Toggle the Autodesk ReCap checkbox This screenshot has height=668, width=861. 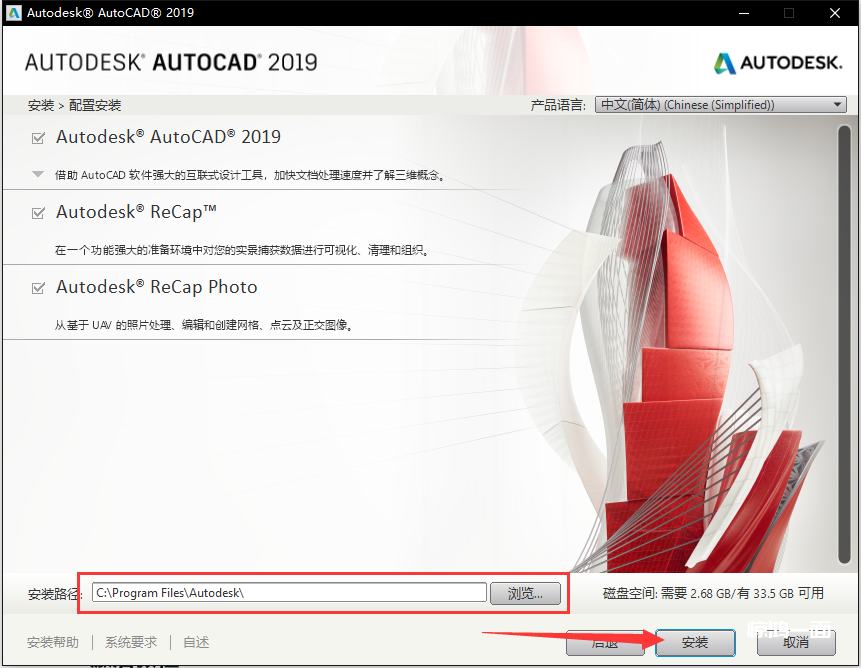point(39,213)
